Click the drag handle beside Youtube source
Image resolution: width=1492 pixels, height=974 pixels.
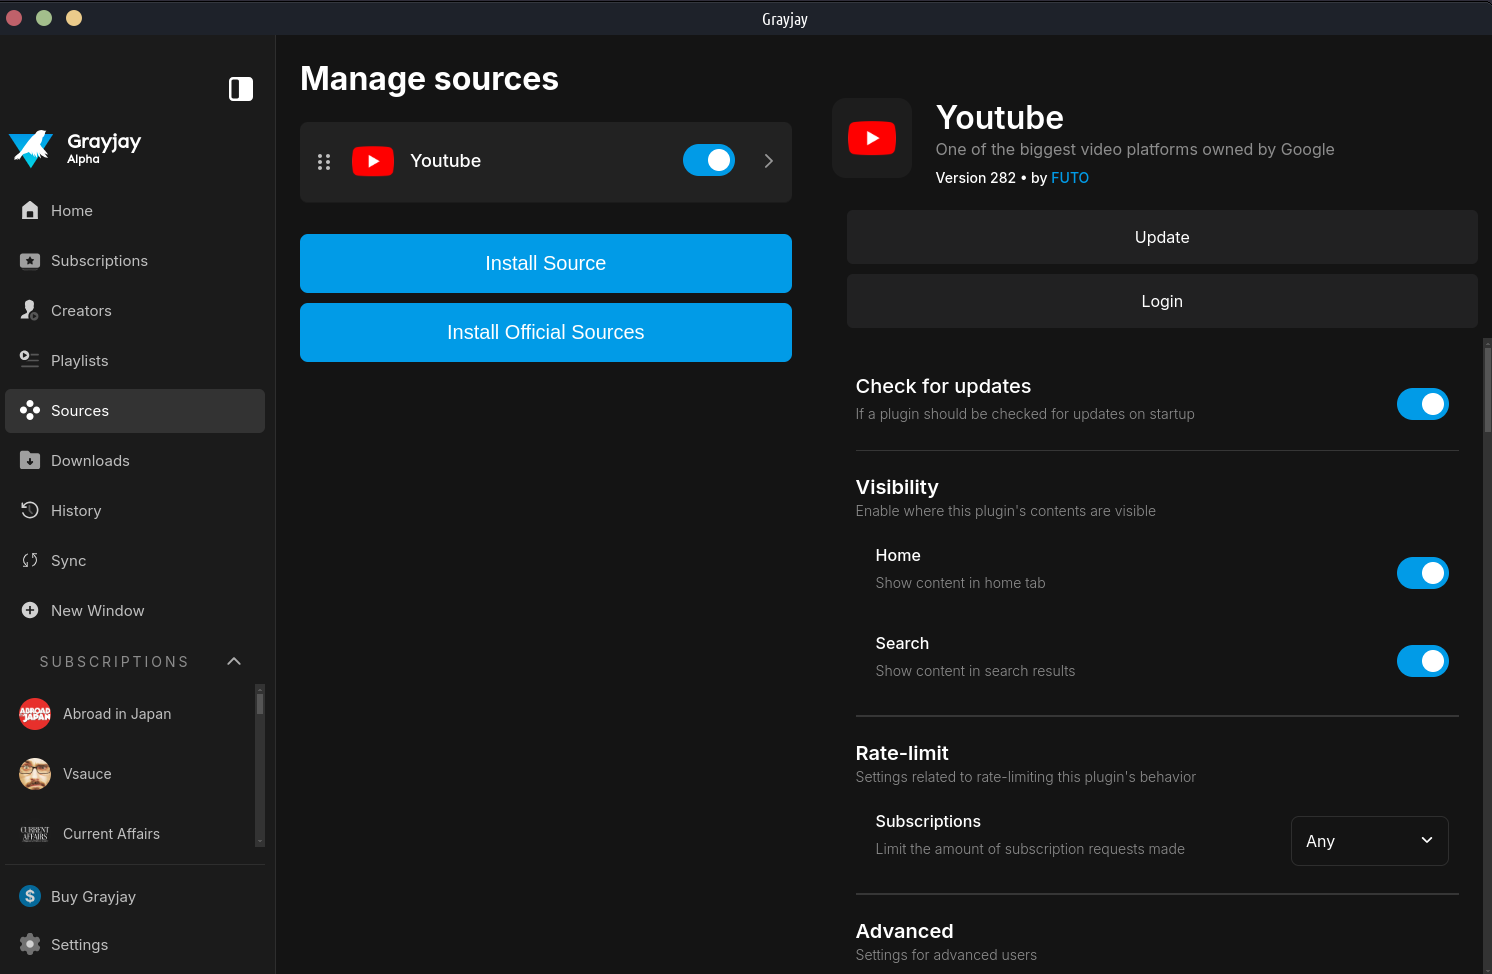[324, 162]
